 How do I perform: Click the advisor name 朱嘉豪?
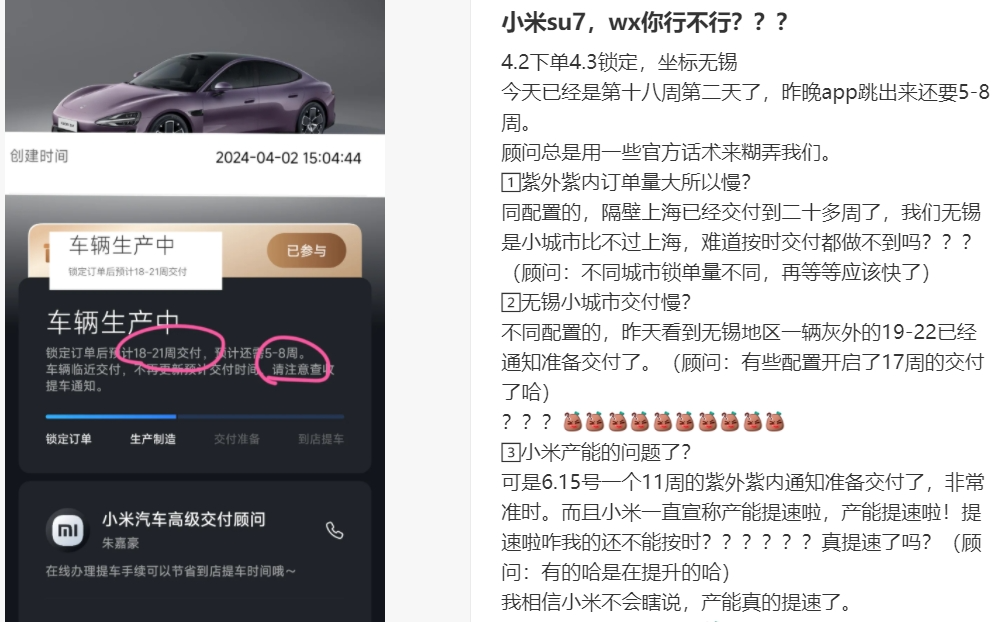120,543
